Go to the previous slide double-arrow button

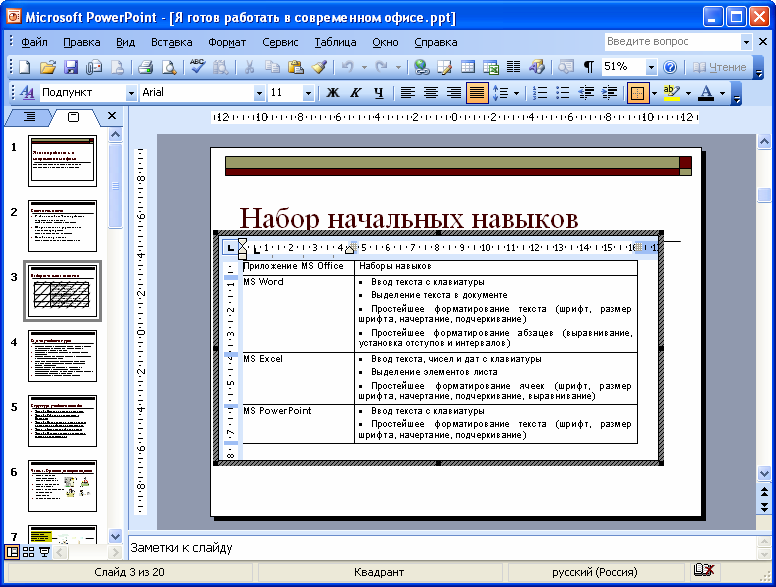pos(764,491)
